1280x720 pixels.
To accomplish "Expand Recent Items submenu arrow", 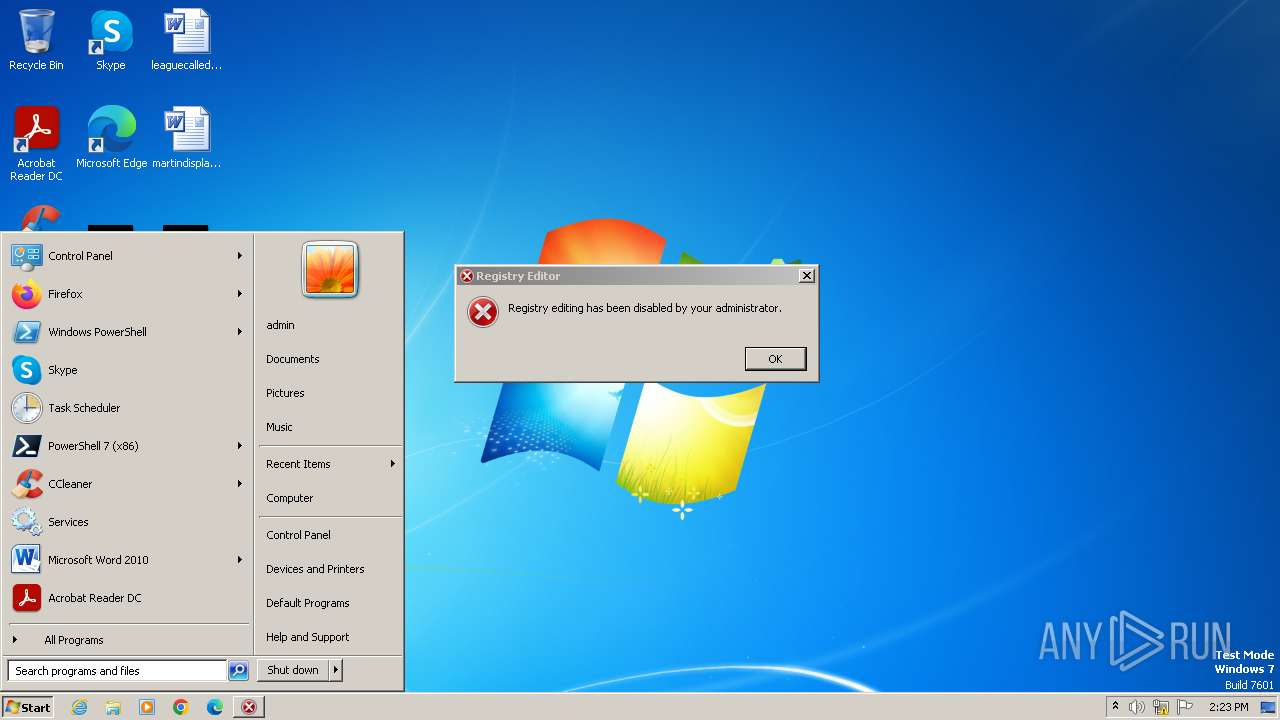I will click(x=393, y=464).
